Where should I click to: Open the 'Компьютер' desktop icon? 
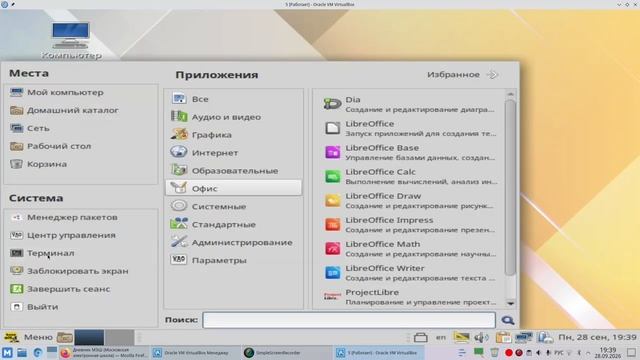(71, 40)
